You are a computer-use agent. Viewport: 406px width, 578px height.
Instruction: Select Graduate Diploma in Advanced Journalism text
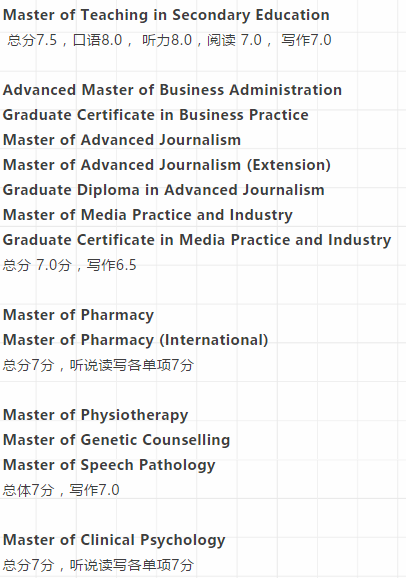pos(164,190)
